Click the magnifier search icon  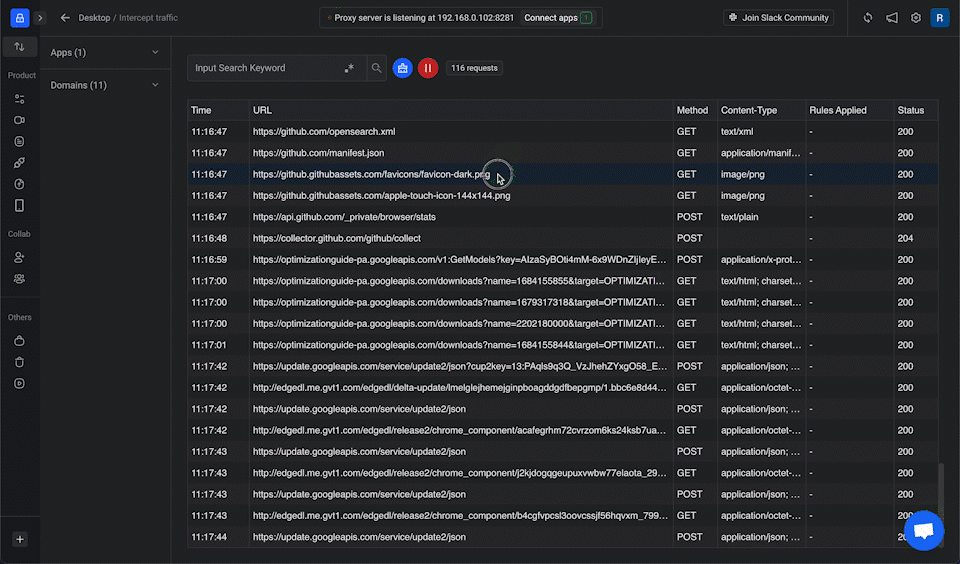(x=377, y=68)
